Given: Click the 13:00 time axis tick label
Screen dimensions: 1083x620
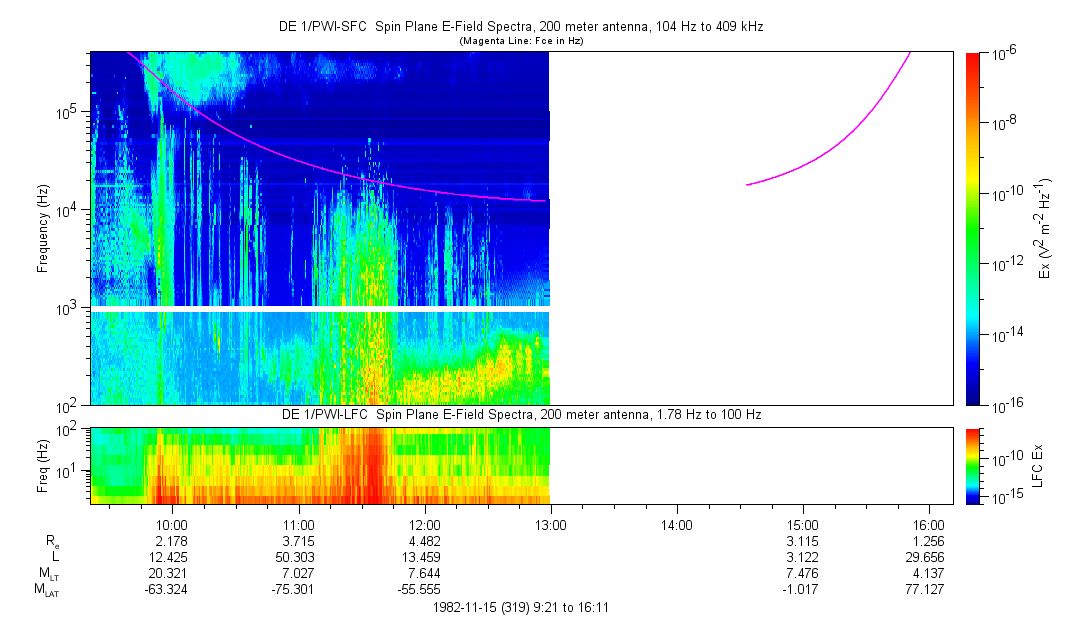Looking at the screenshot, I should click(551, 524).
